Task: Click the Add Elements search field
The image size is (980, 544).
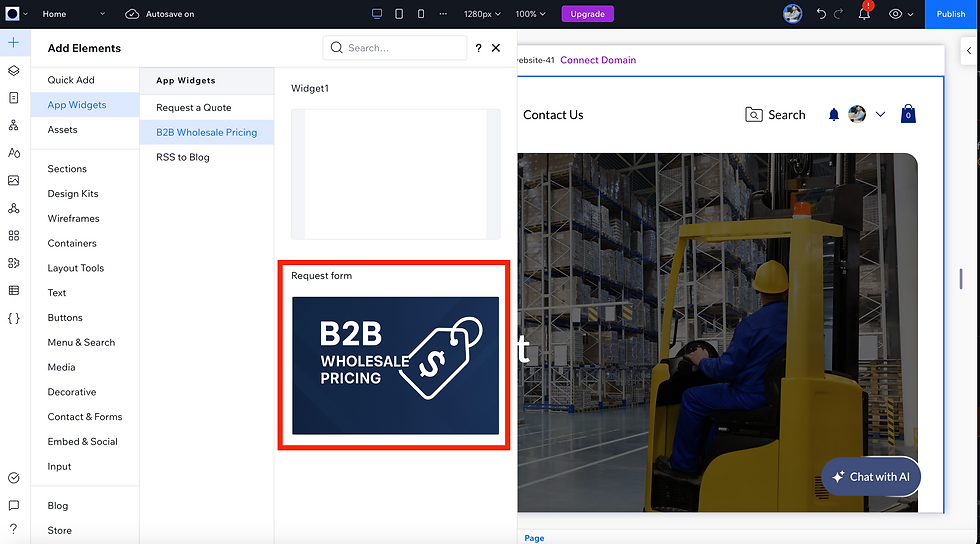Action: [395, 48]
